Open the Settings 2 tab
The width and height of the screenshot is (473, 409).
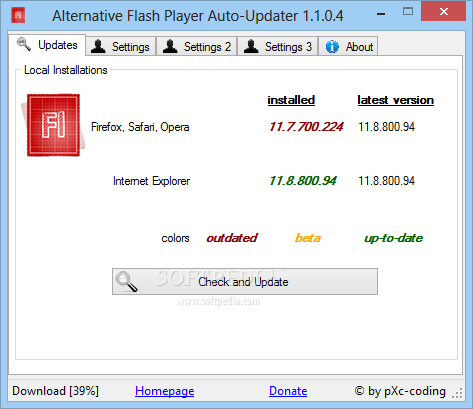point(197,46)
